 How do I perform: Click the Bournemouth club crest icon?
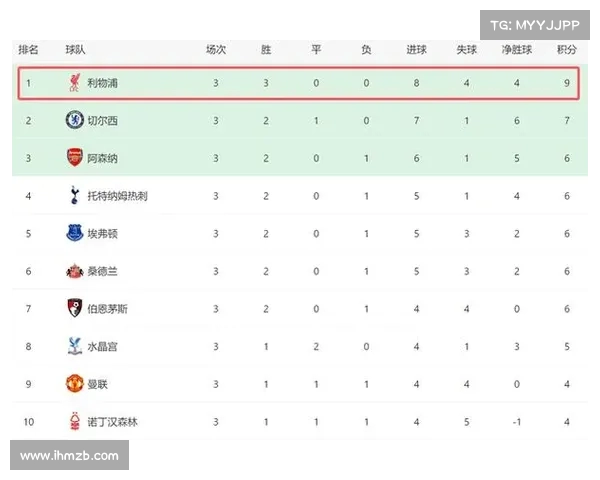(75, 308)
